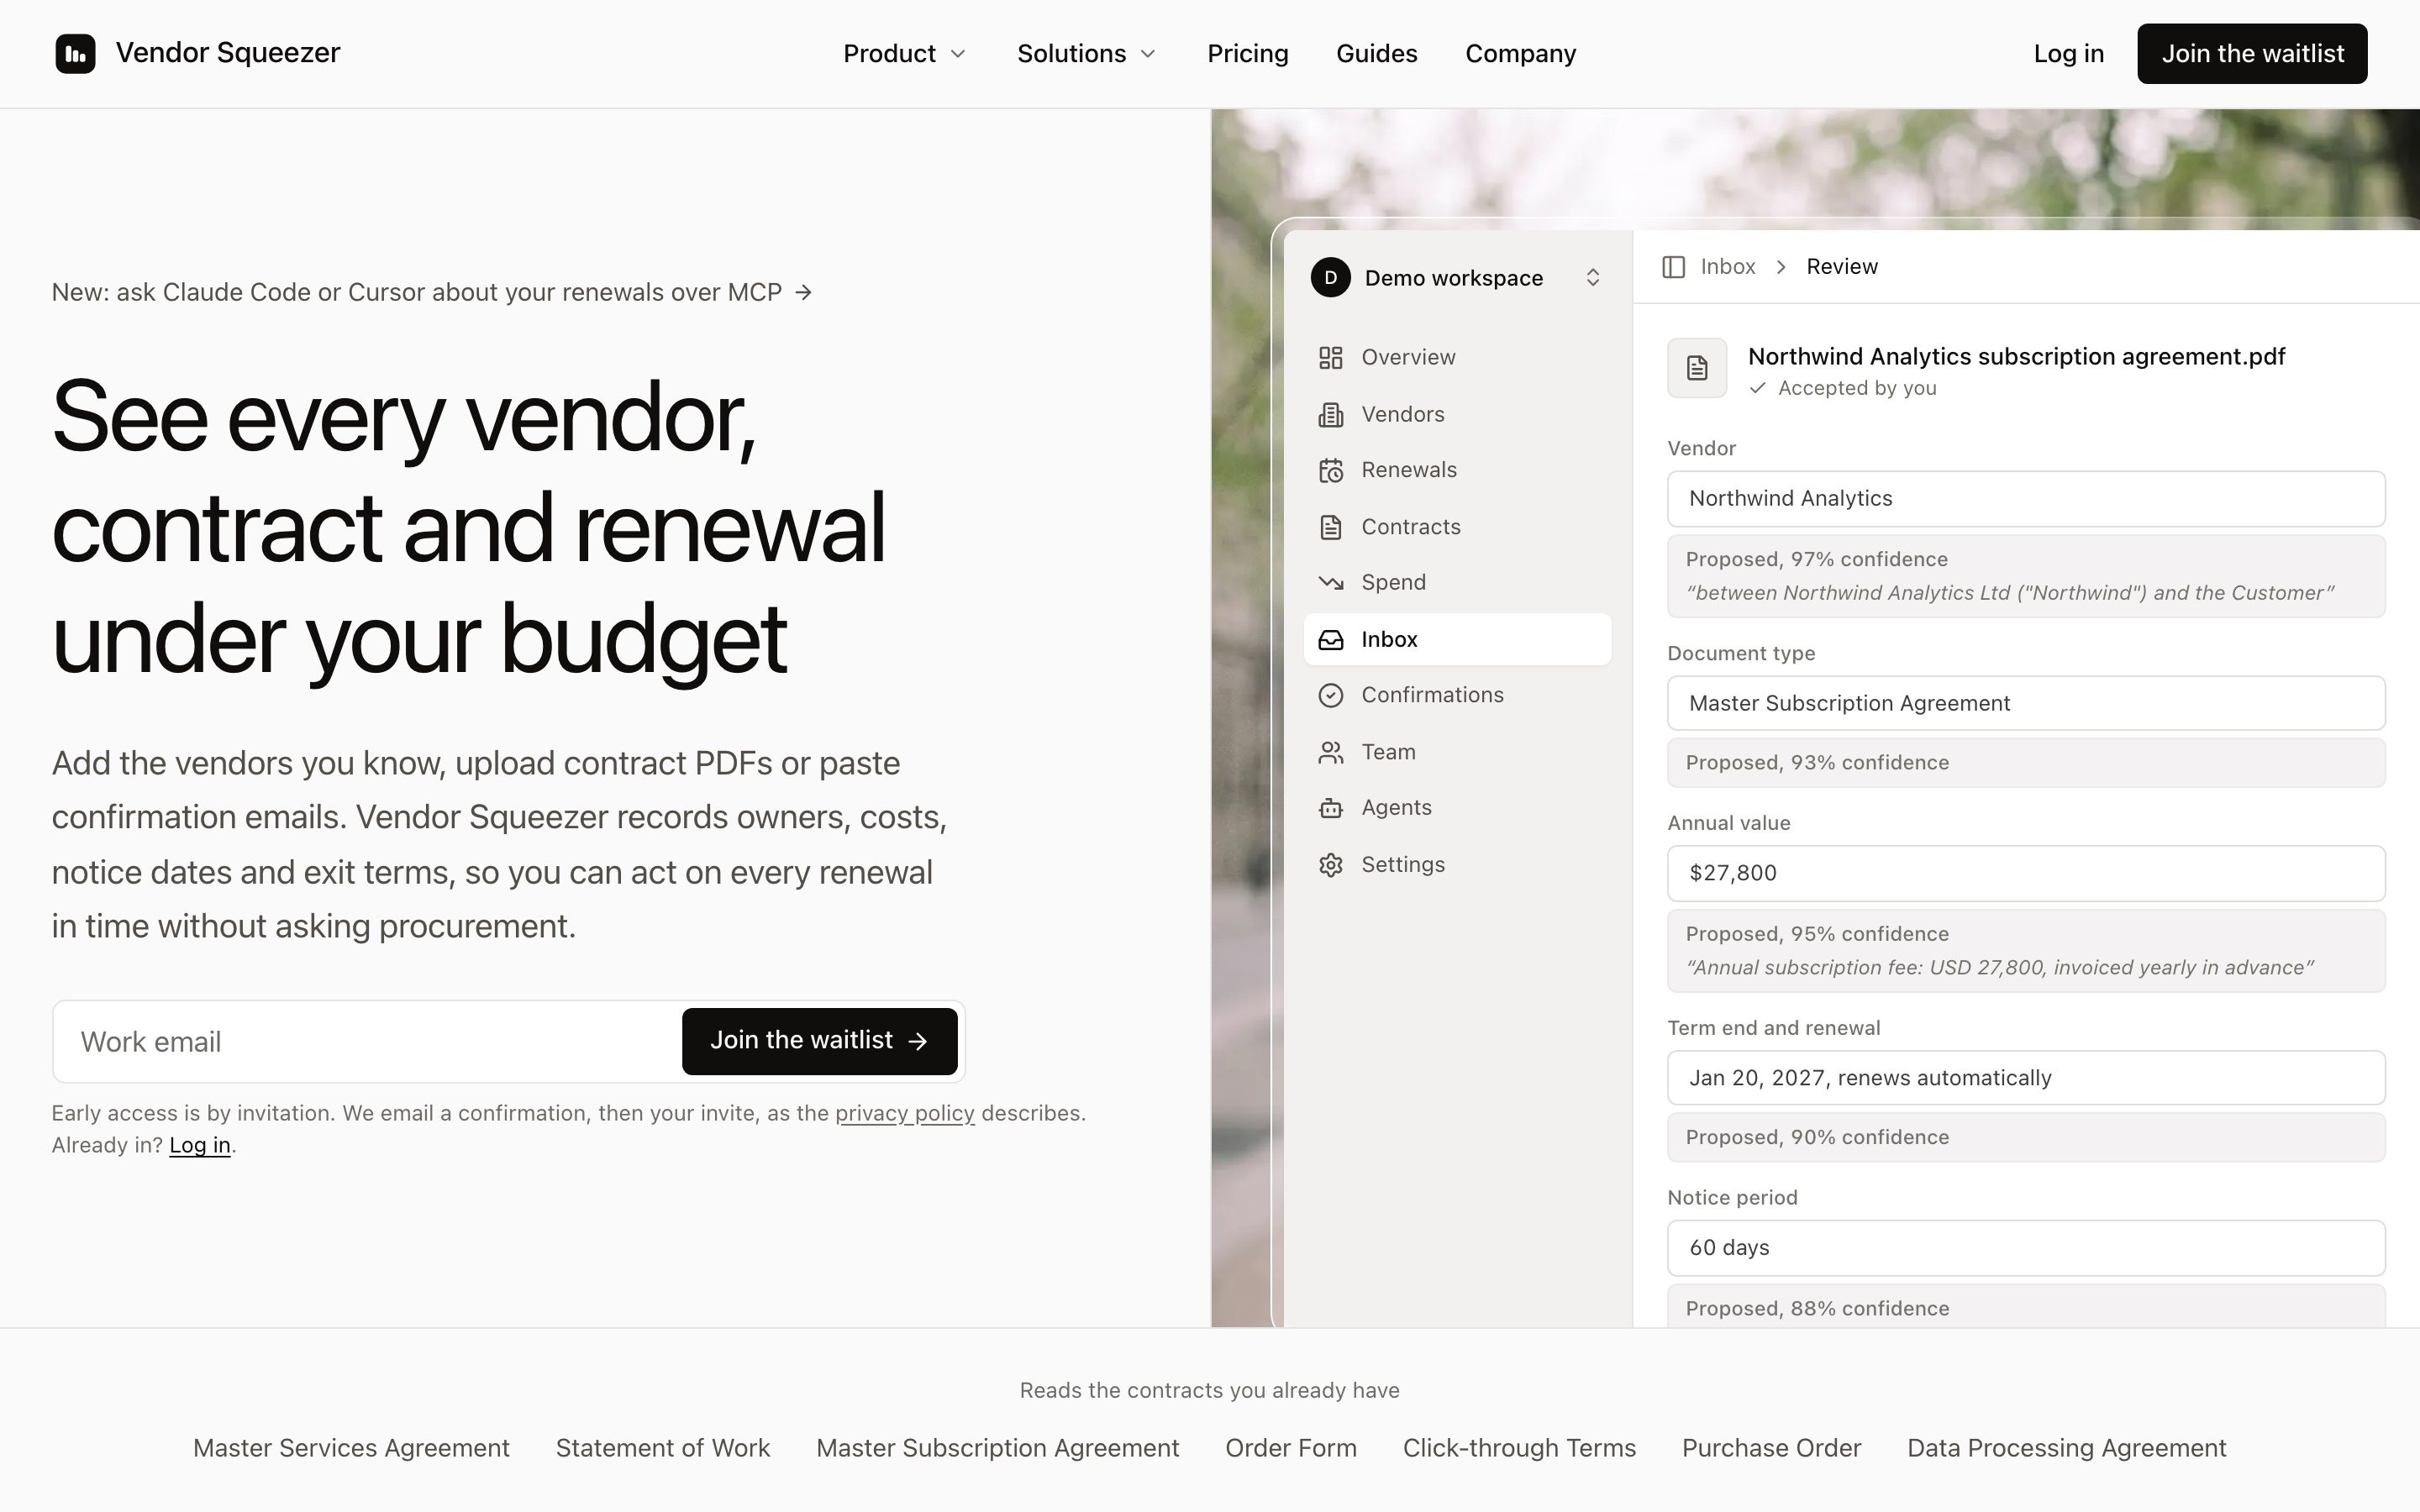Click the Document type field

pyautogui.click(x=2025, y=703)
